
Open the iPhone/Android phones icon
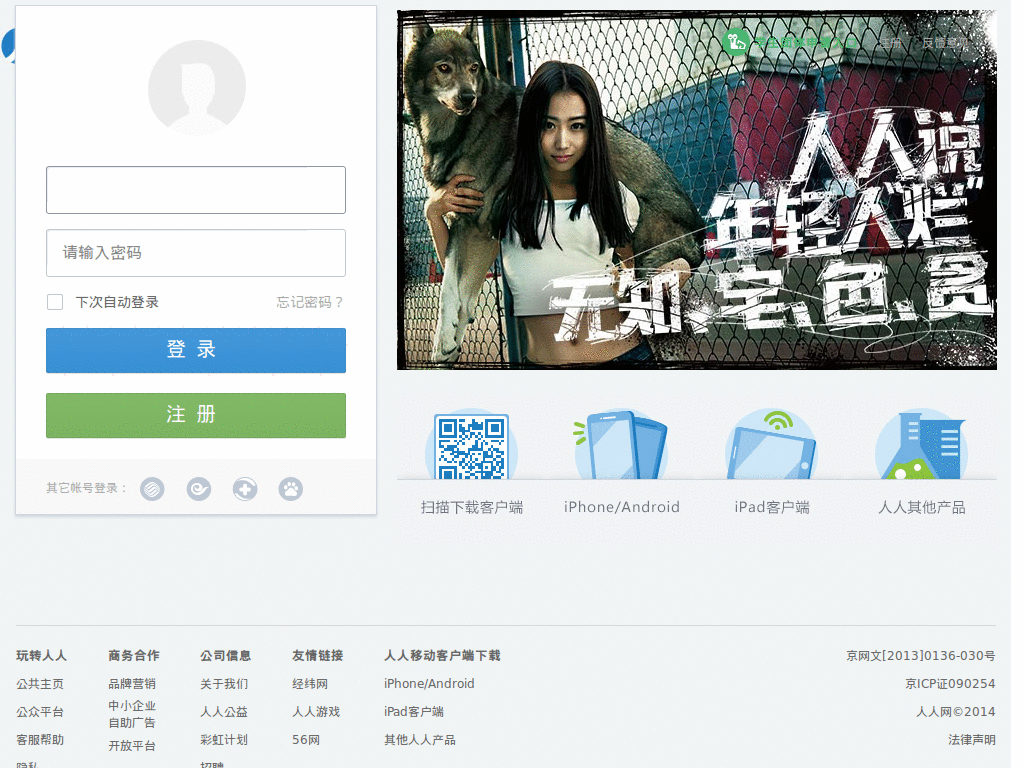[621, 446]
